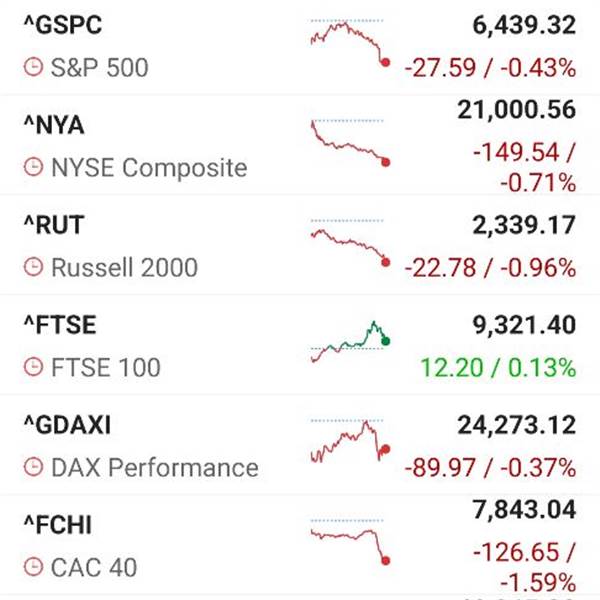The height and width of the screenshot is (600, 600).
Task: Open the CAC 40 index row
Action: coord(300,545)
